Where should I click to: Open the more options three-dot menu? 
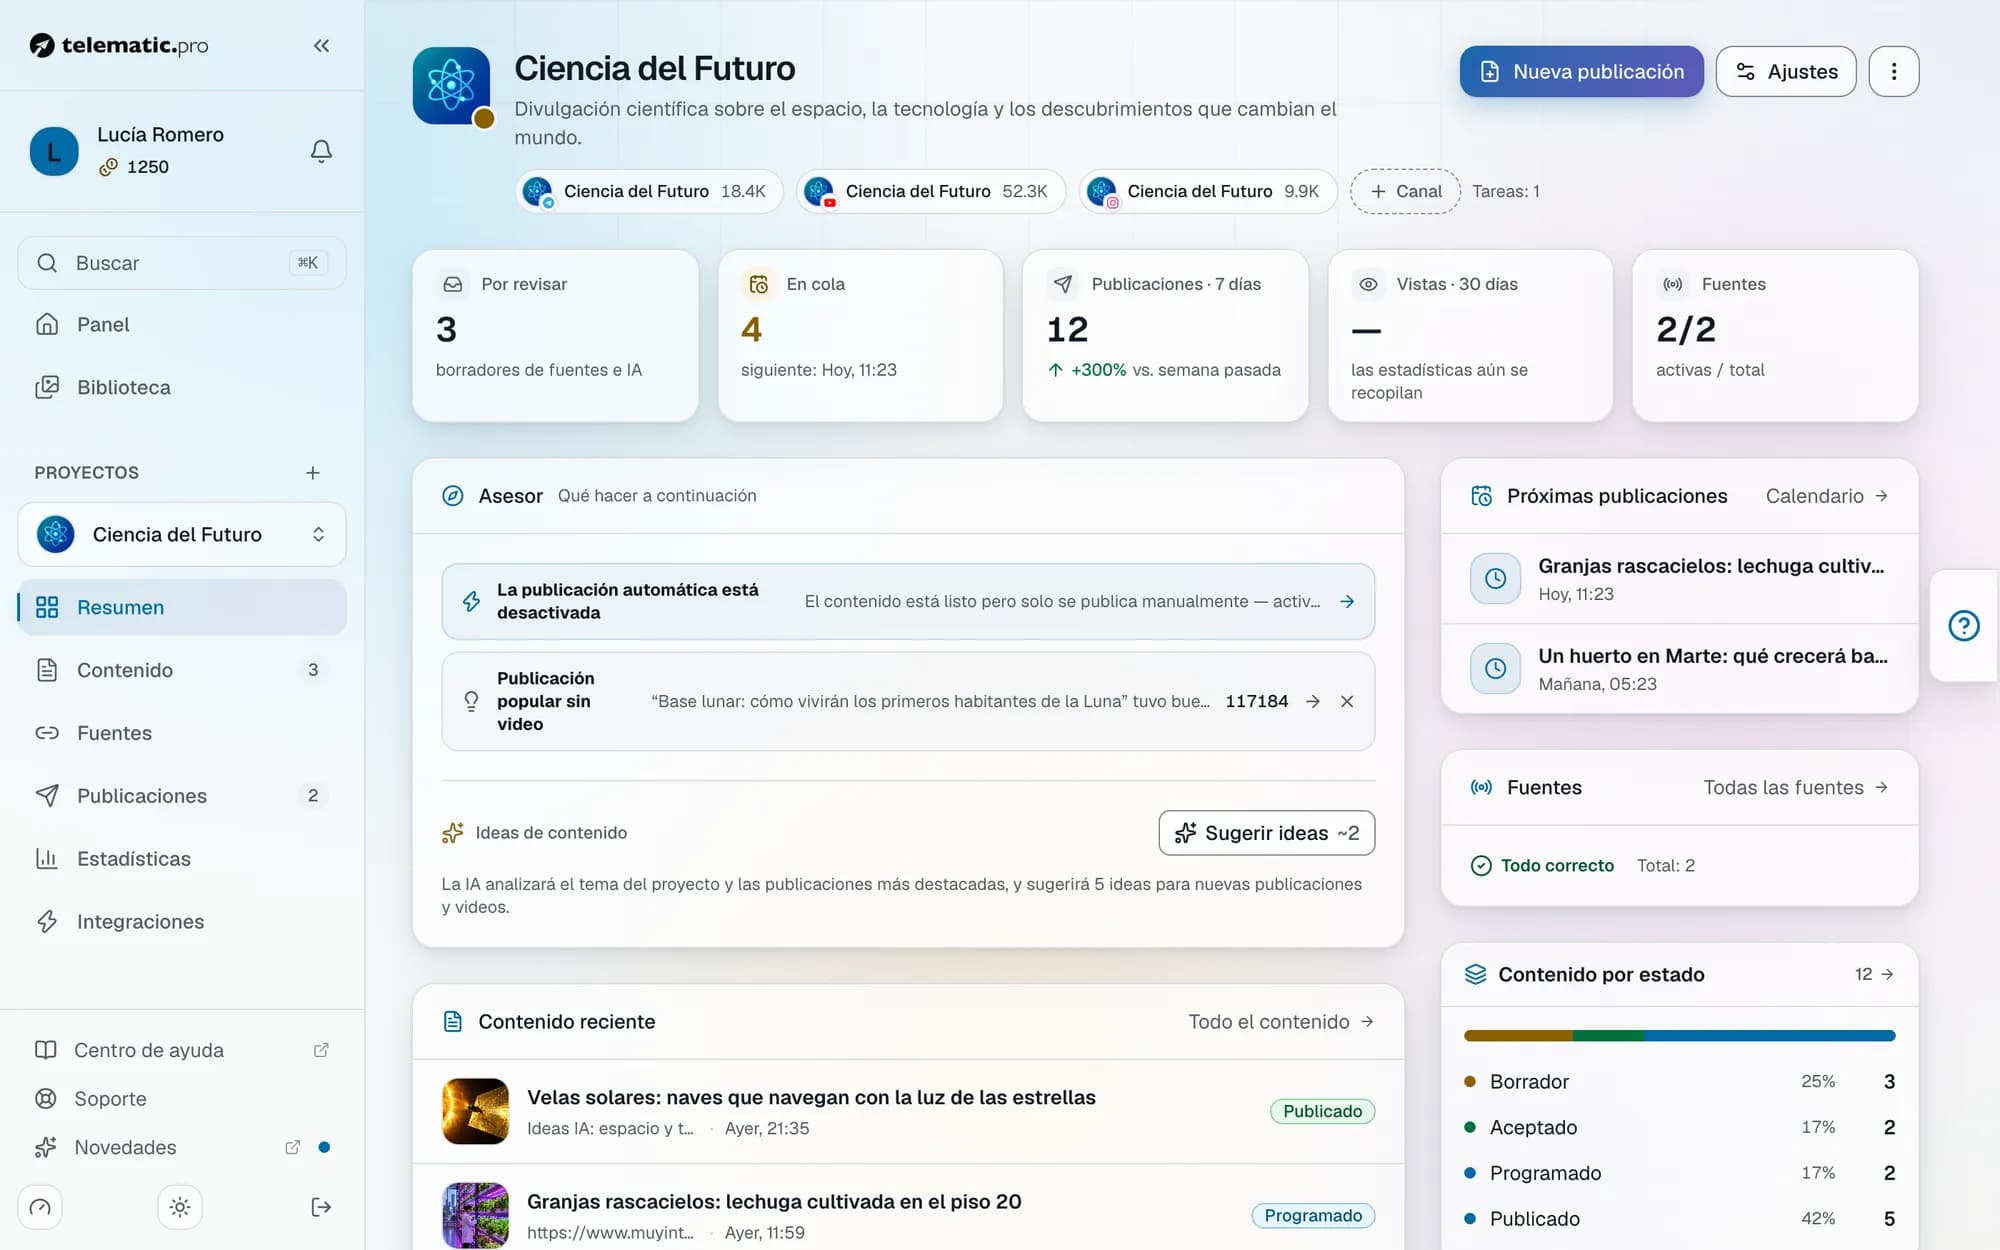pos(1893,71)
